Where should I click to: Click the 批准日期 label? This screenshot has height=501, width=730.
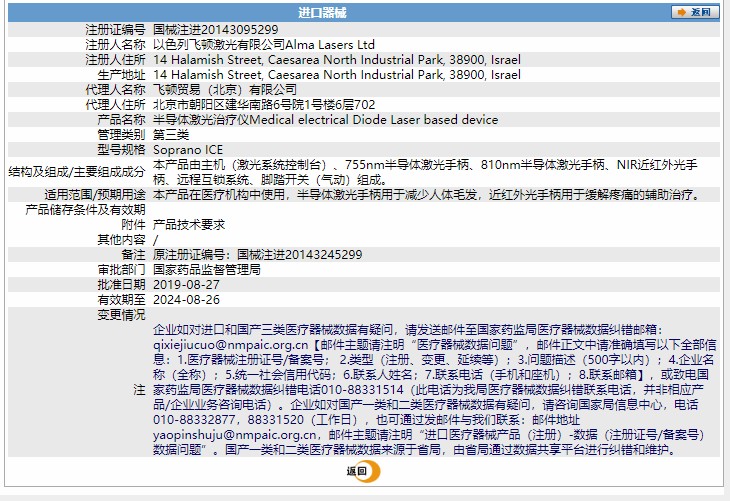[121, 284]
